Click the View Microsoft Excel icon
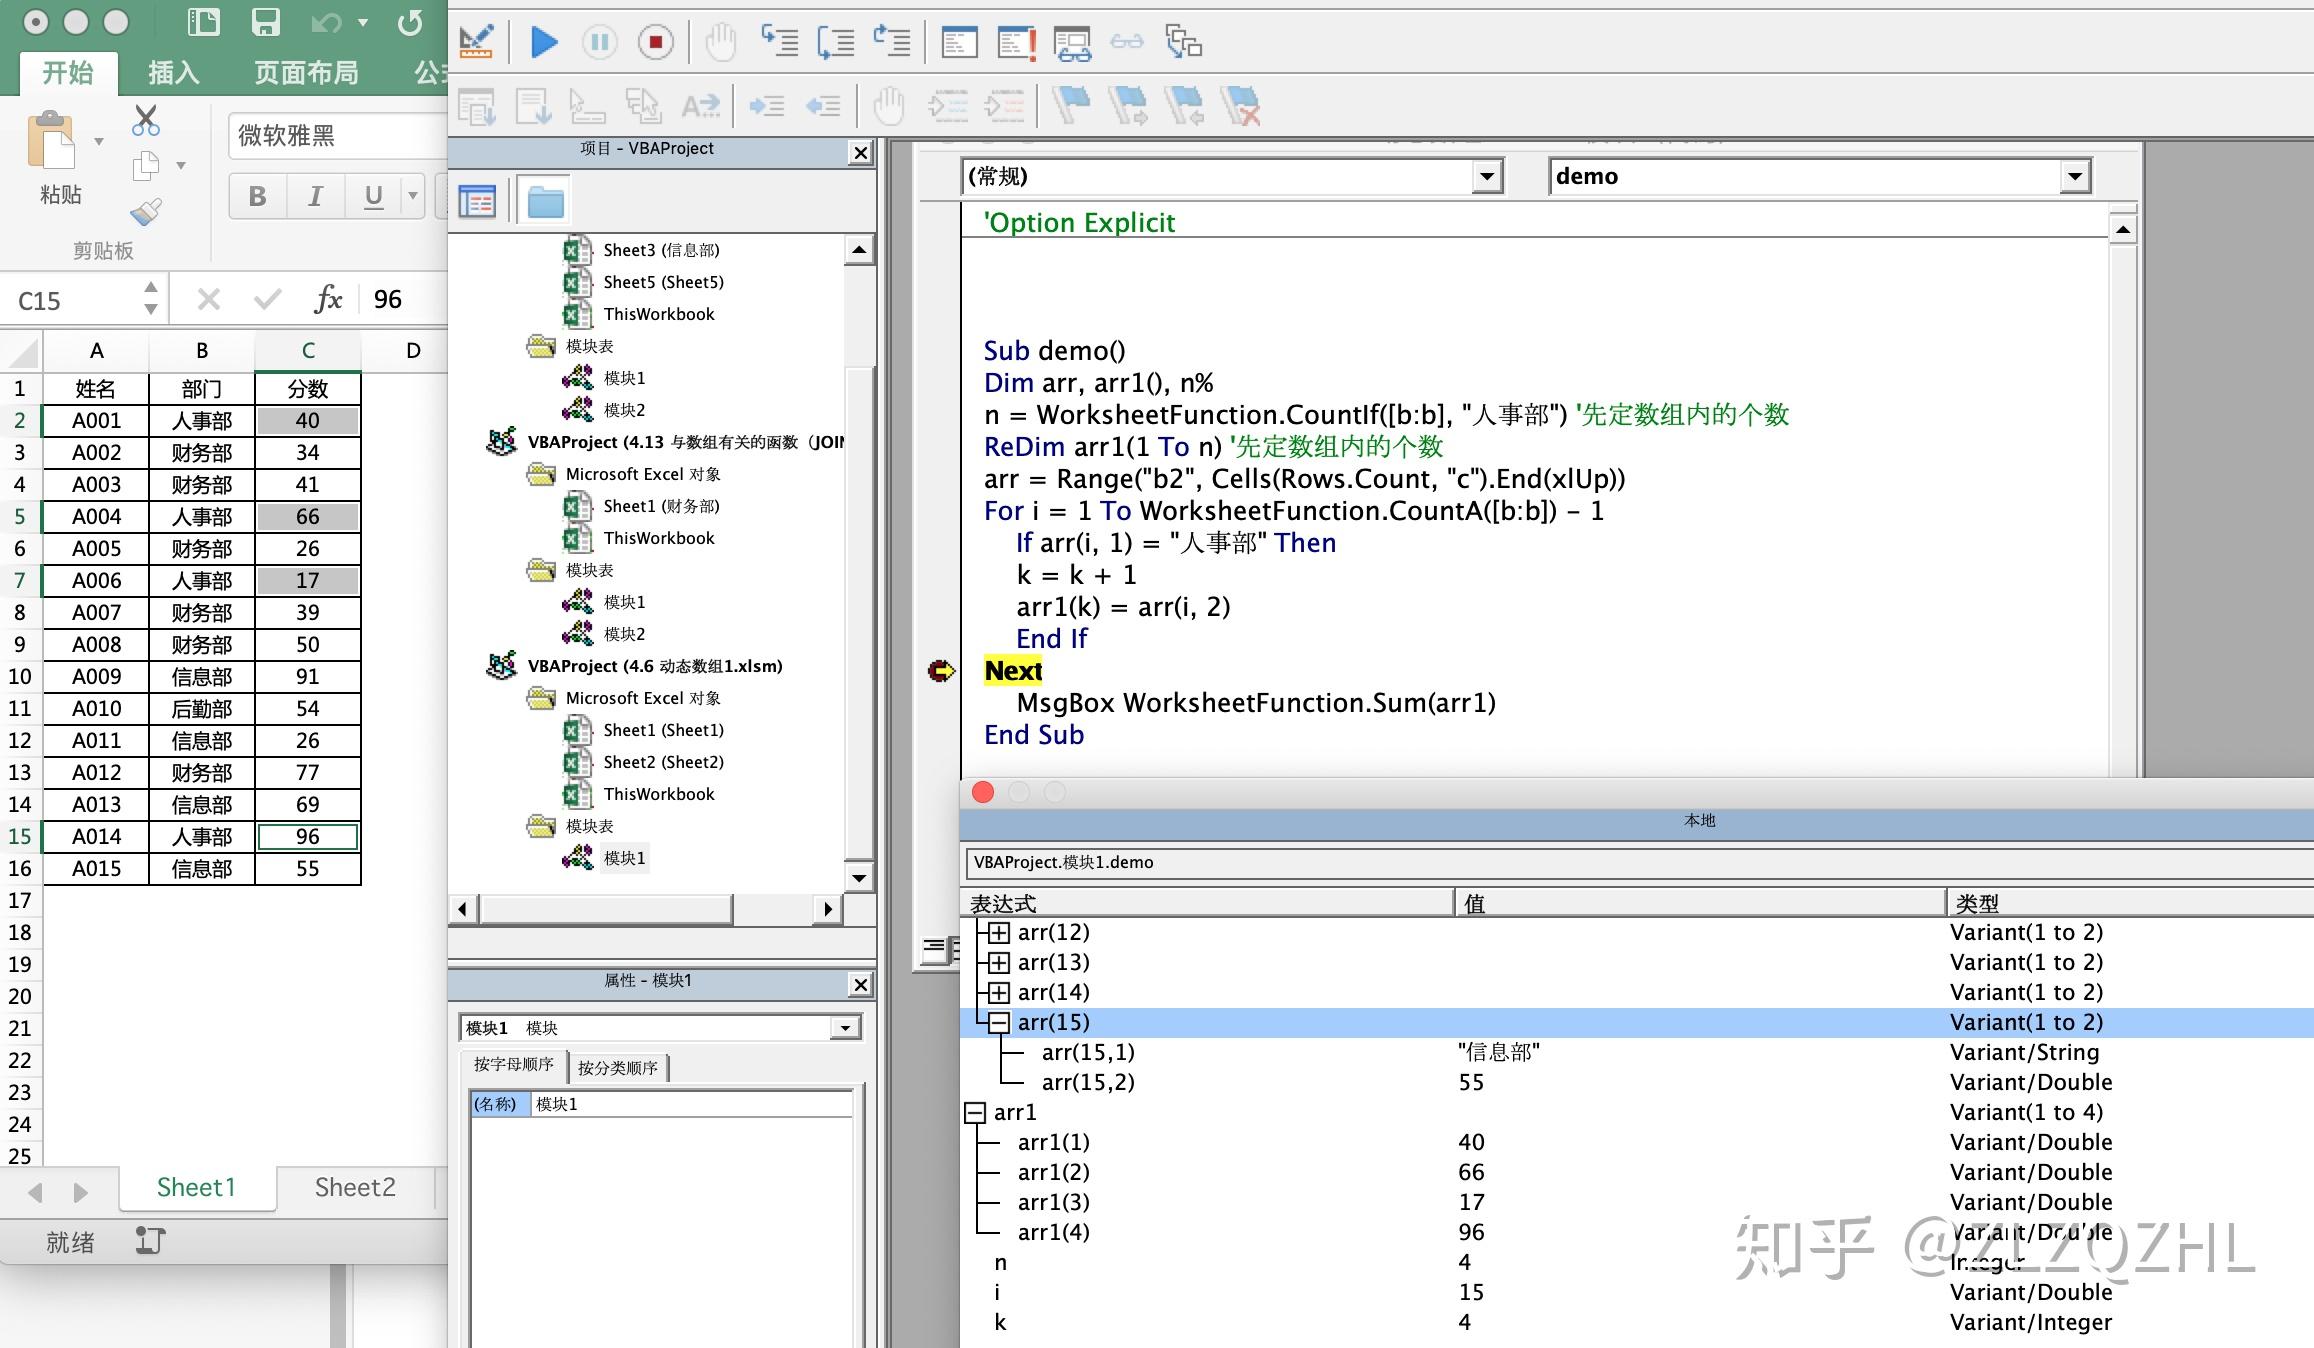Screen dimensions: 2314x1348 (x=477, y=42)
